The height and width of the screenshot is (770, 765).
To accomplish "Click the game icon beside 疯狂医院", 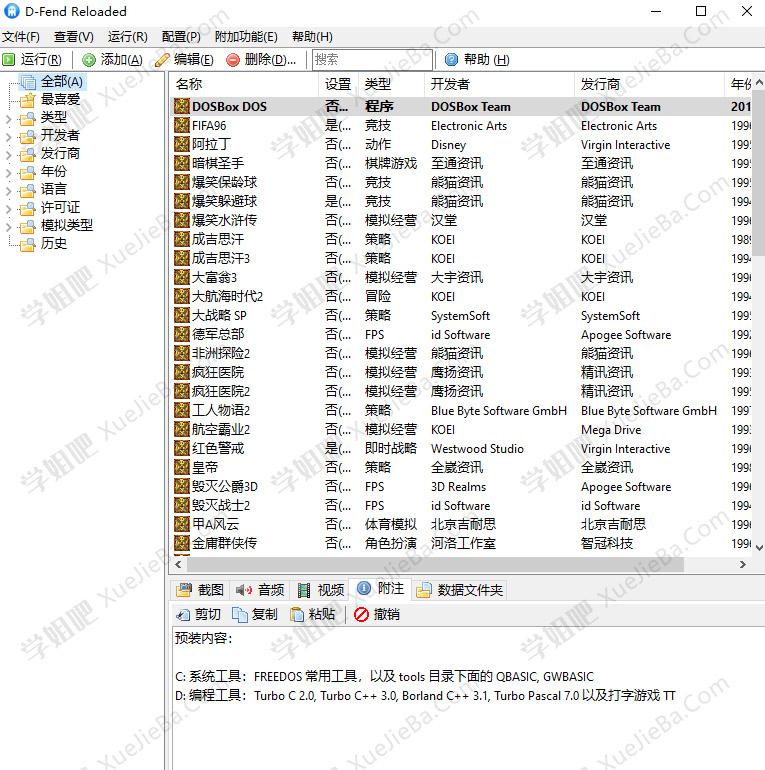I will pyautogui.click(x=182, y=372).
